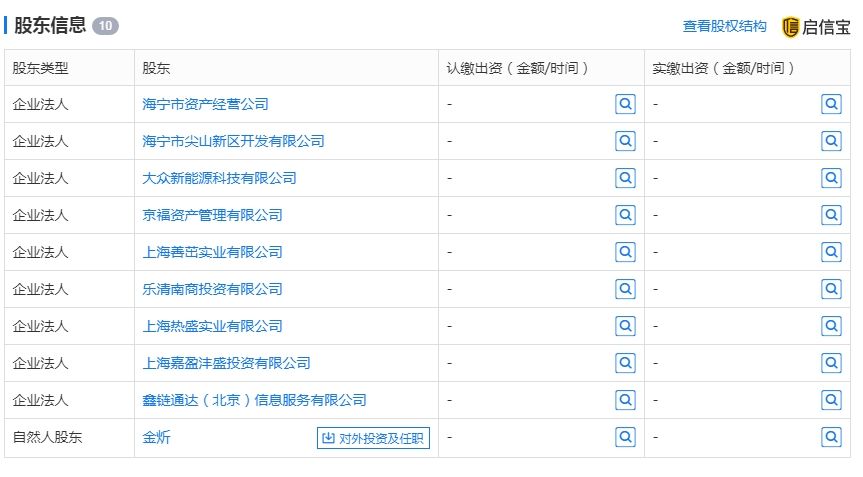Open paid-in capital details for 海宁市资产经营公司
This screenshot has width=863, height=477.
click(831, 104)
